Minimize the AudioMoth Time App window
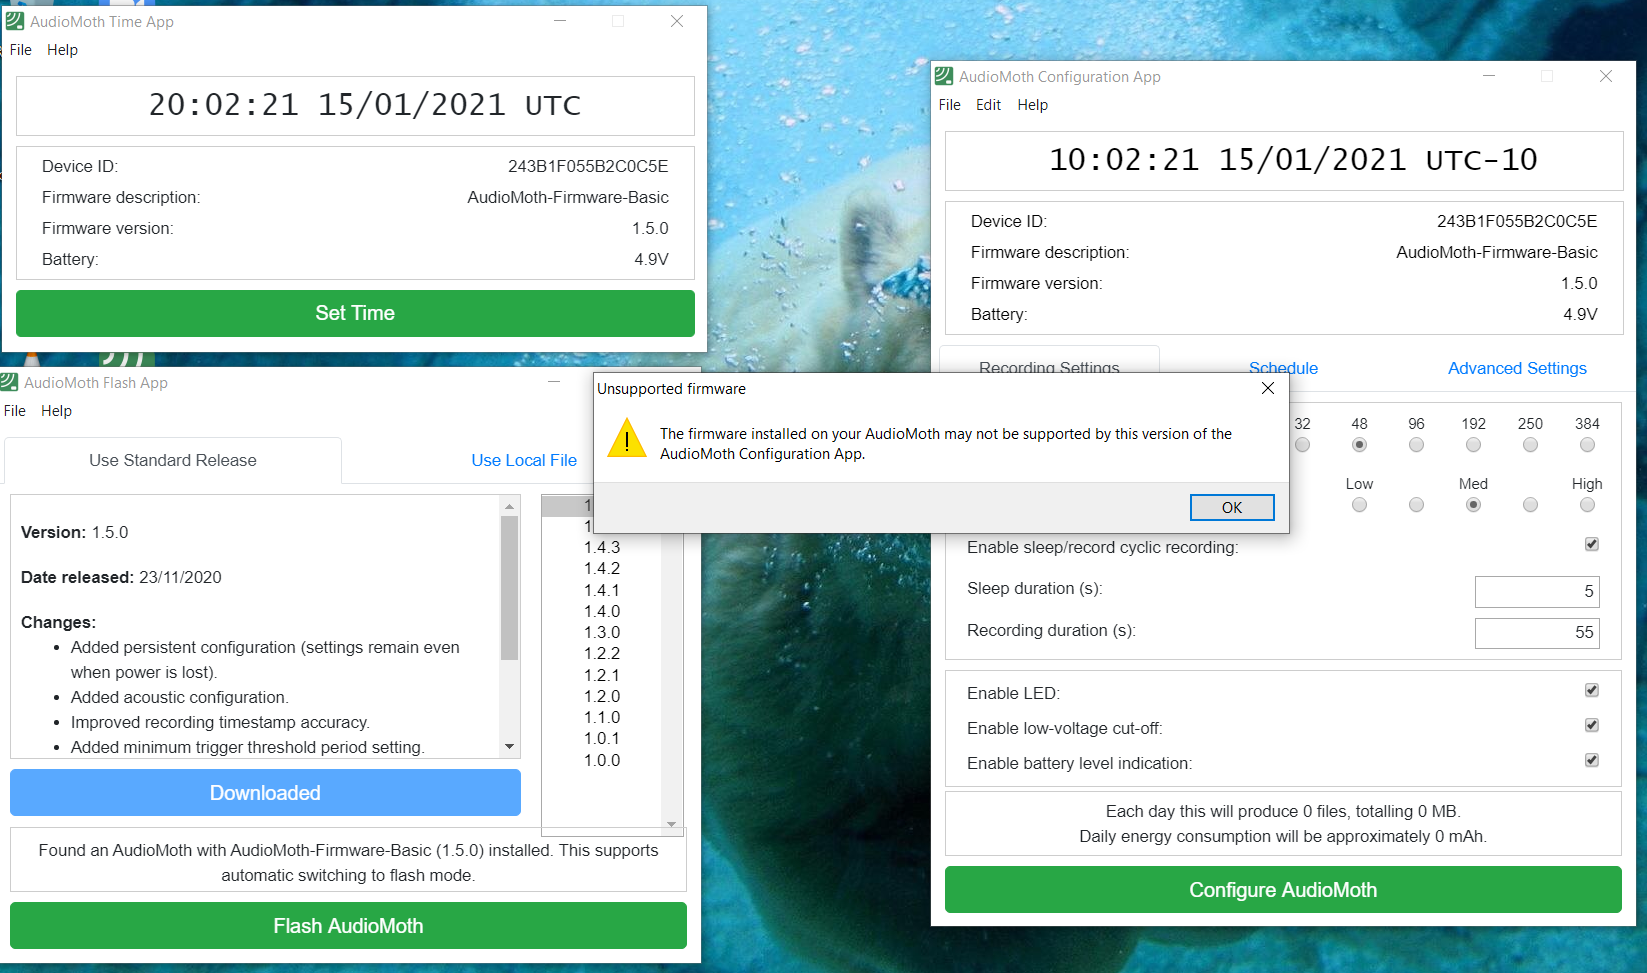This screenshot has height=973, width=1647. (560, 21)
